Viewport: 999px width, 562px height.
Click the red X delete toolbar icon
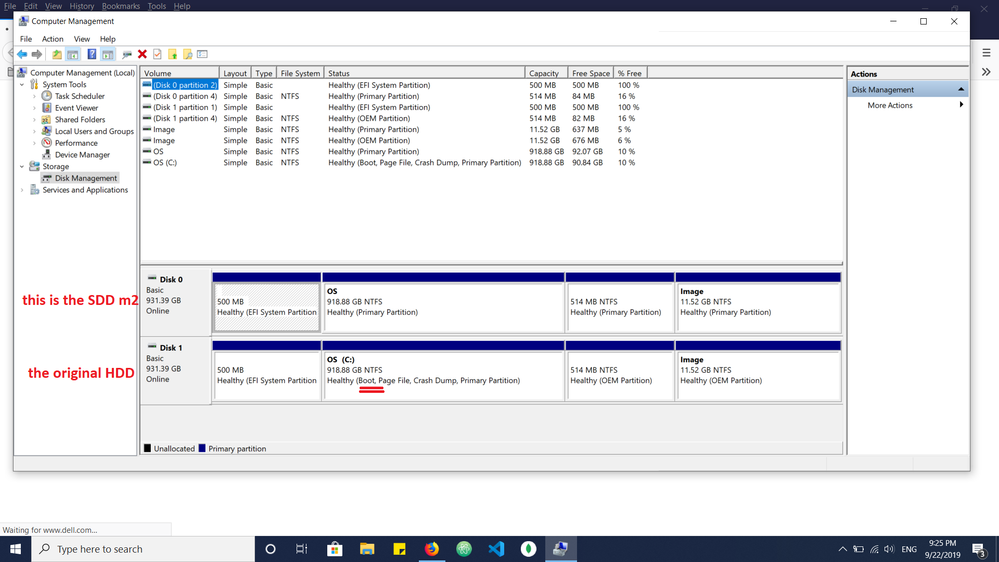142,54
